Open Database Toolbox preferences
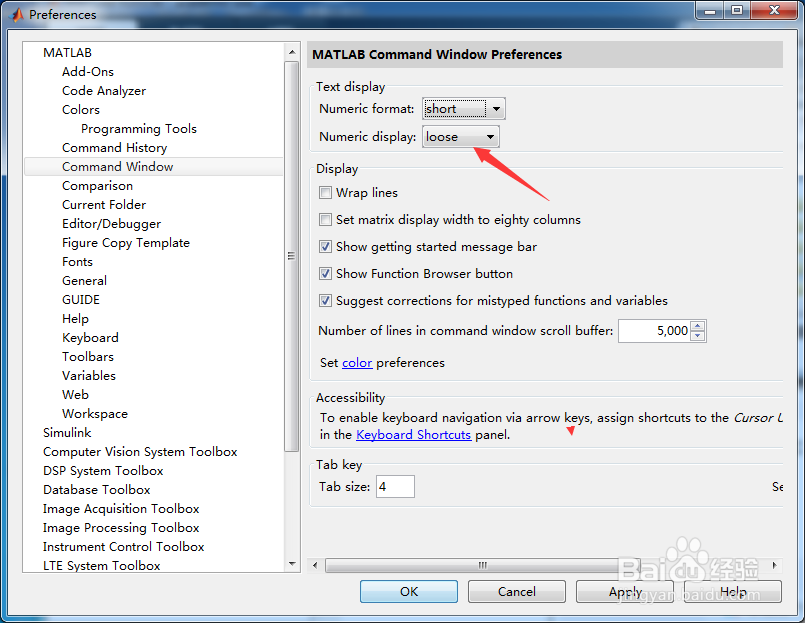805x623 pixels. click(x=97, y=490)
